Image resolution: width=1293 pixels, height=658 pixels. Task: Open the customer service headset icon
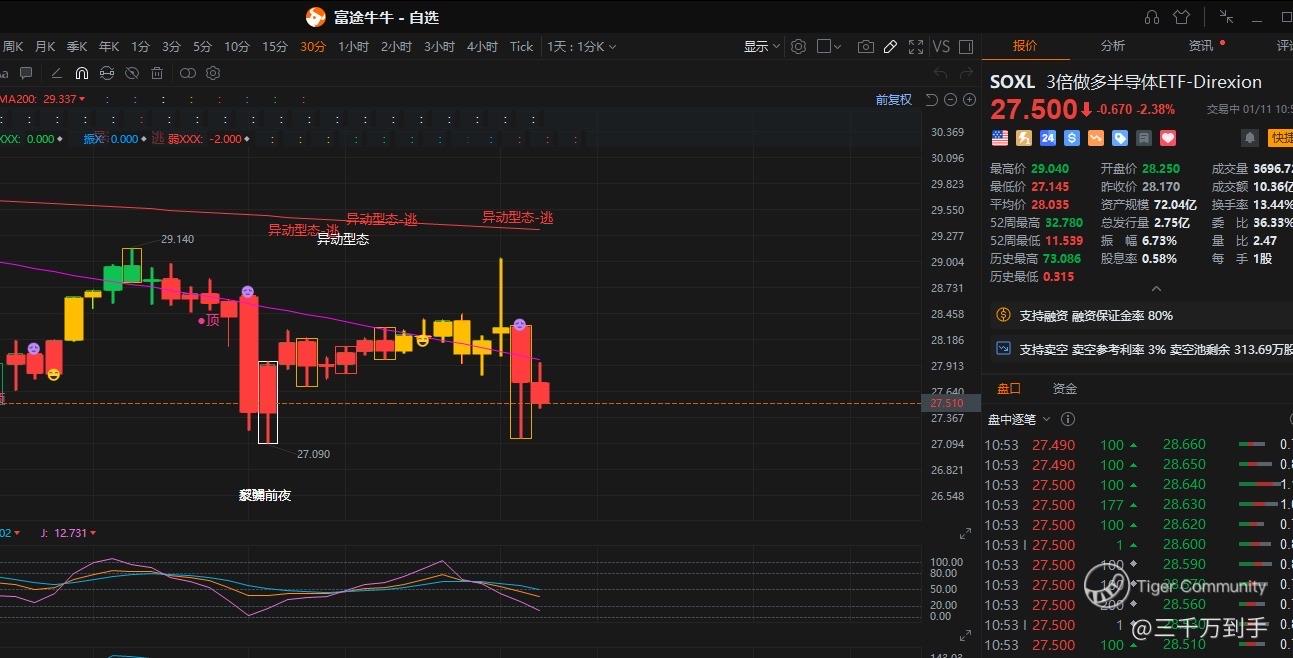click(x=1152, y=17)
